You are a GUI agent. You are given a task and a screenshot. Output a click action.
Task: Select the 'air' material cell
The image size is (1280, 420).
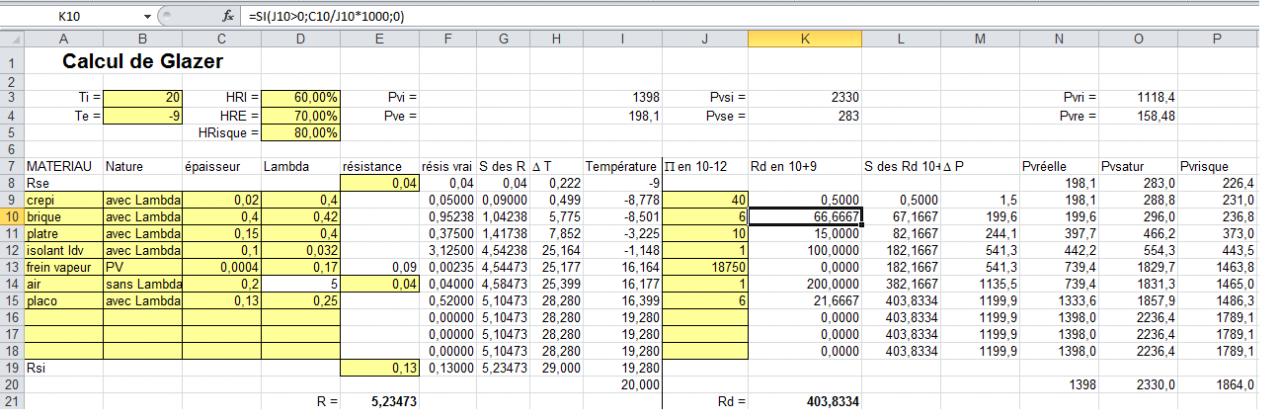(62, 285)
